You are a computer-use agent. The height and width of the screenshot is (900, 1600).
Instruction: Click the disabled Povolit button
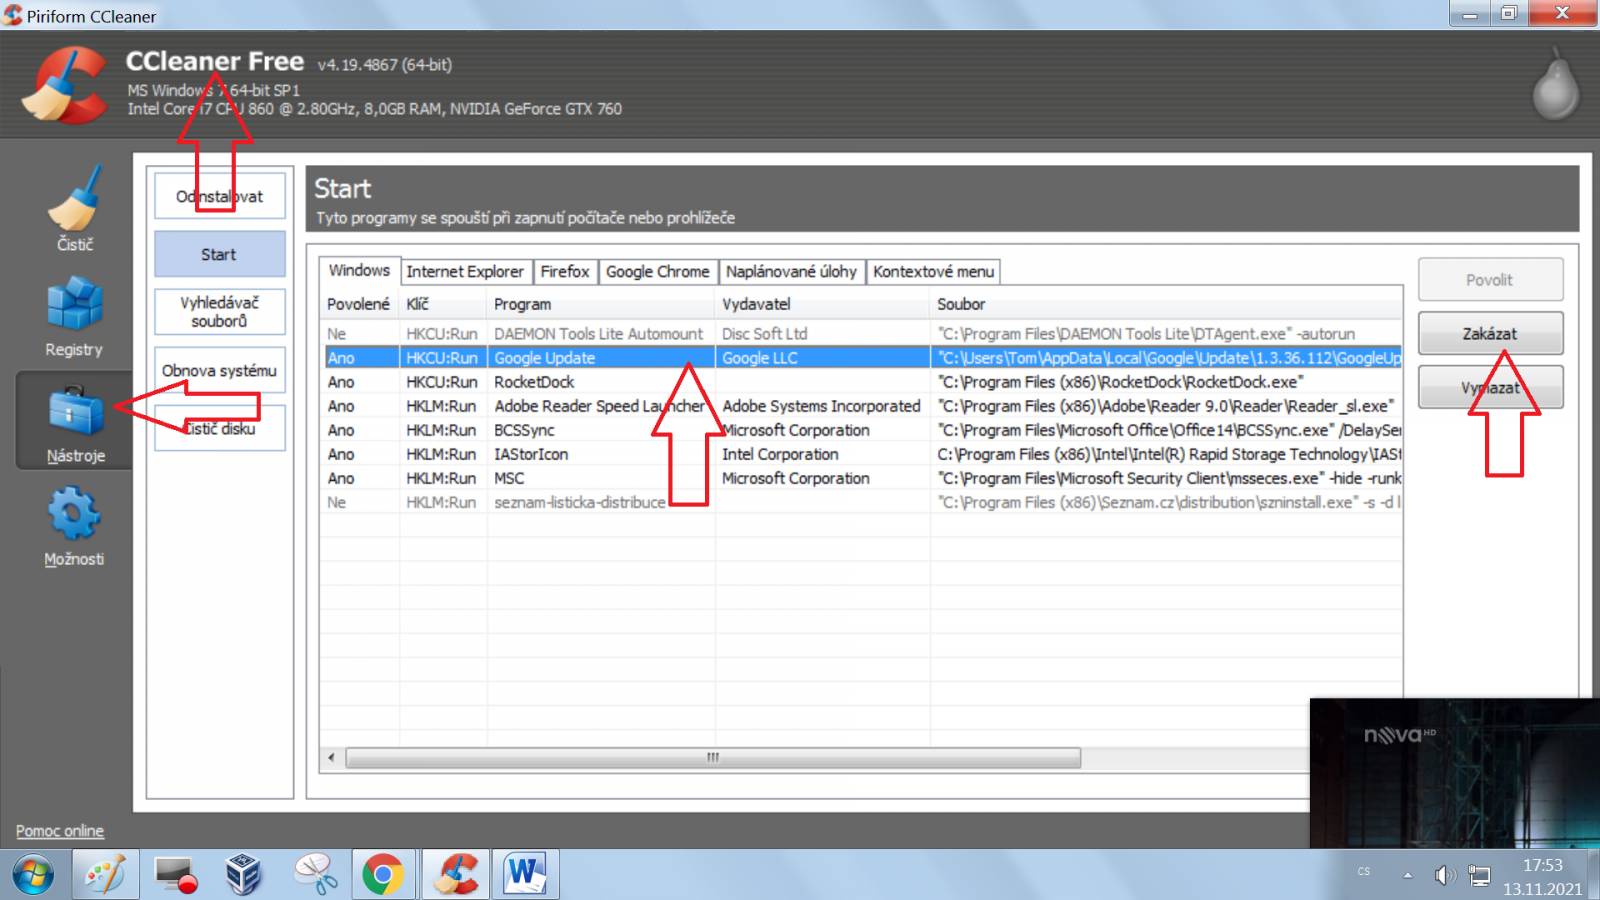[1490, 279]
